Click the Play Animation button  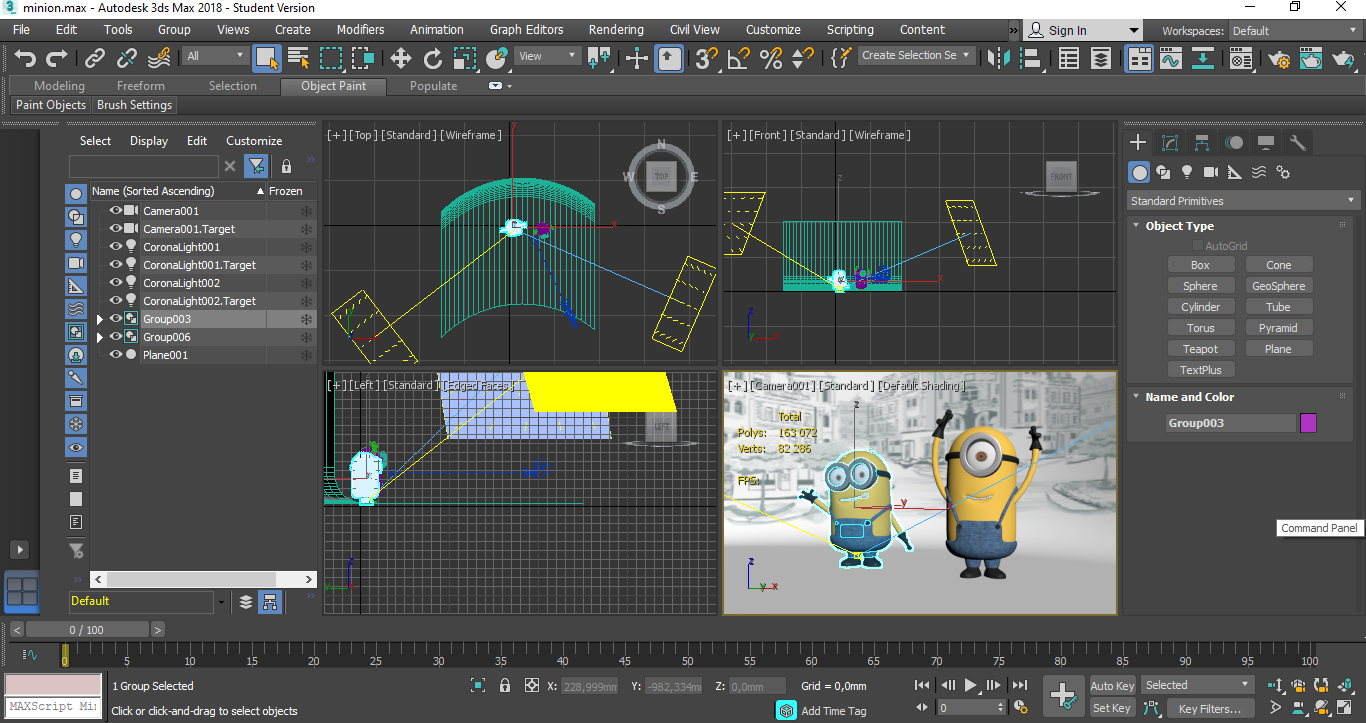971,686
